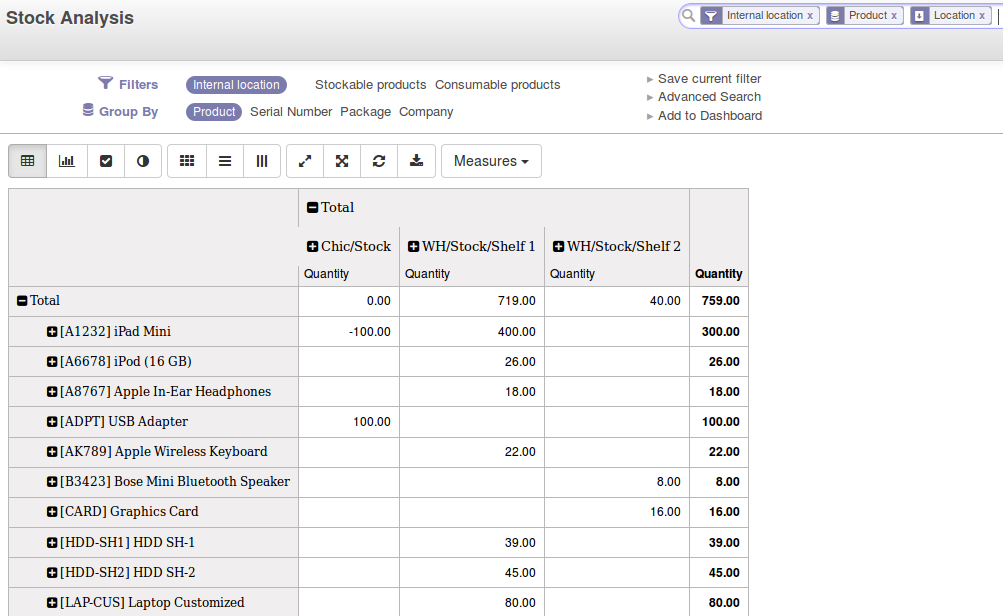
Task: Expand the Advanced Search section
Action: [709, 97]
